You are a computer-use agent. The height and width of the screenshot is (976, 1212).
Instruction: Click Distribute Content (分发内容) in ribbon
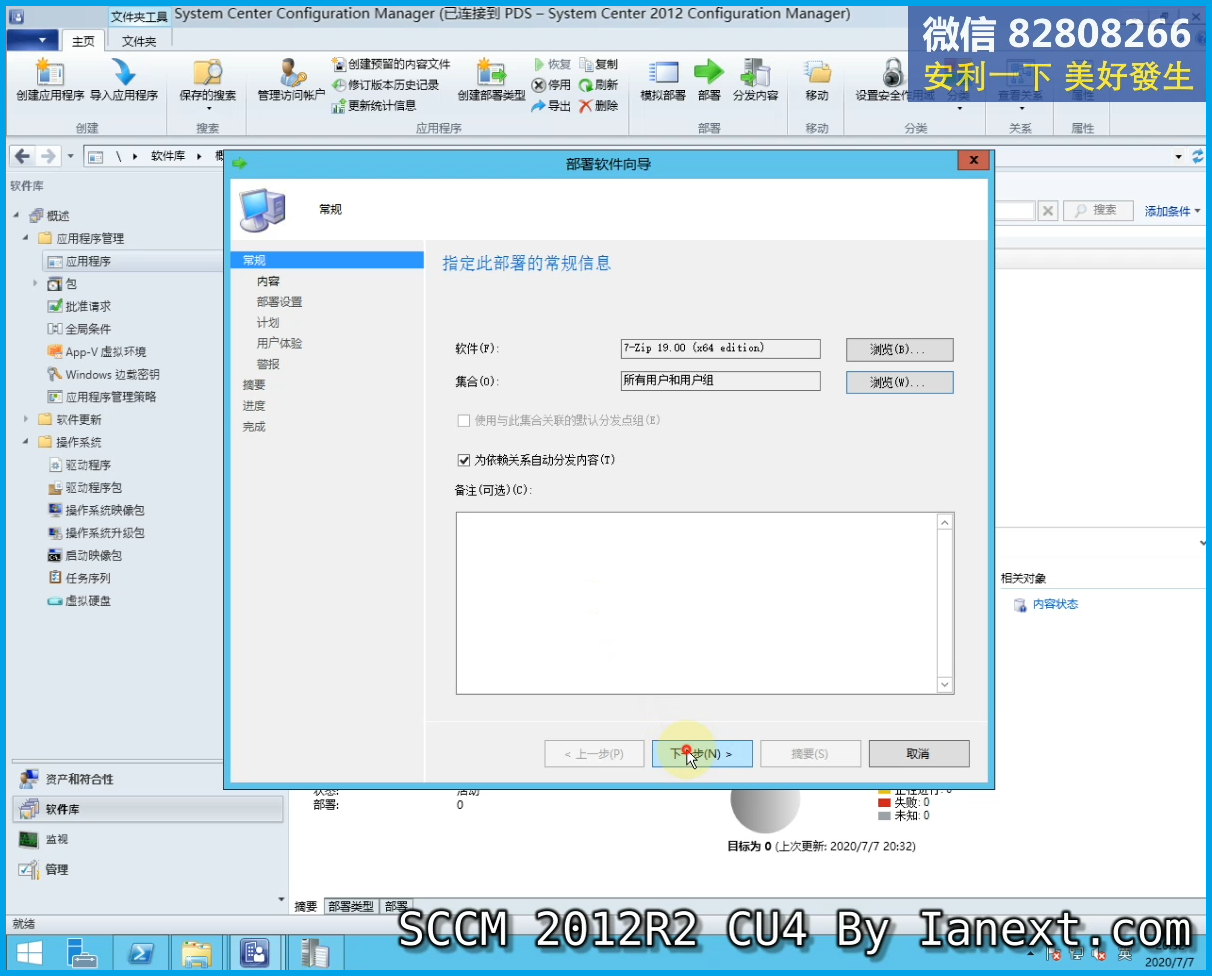click(755, 81)
